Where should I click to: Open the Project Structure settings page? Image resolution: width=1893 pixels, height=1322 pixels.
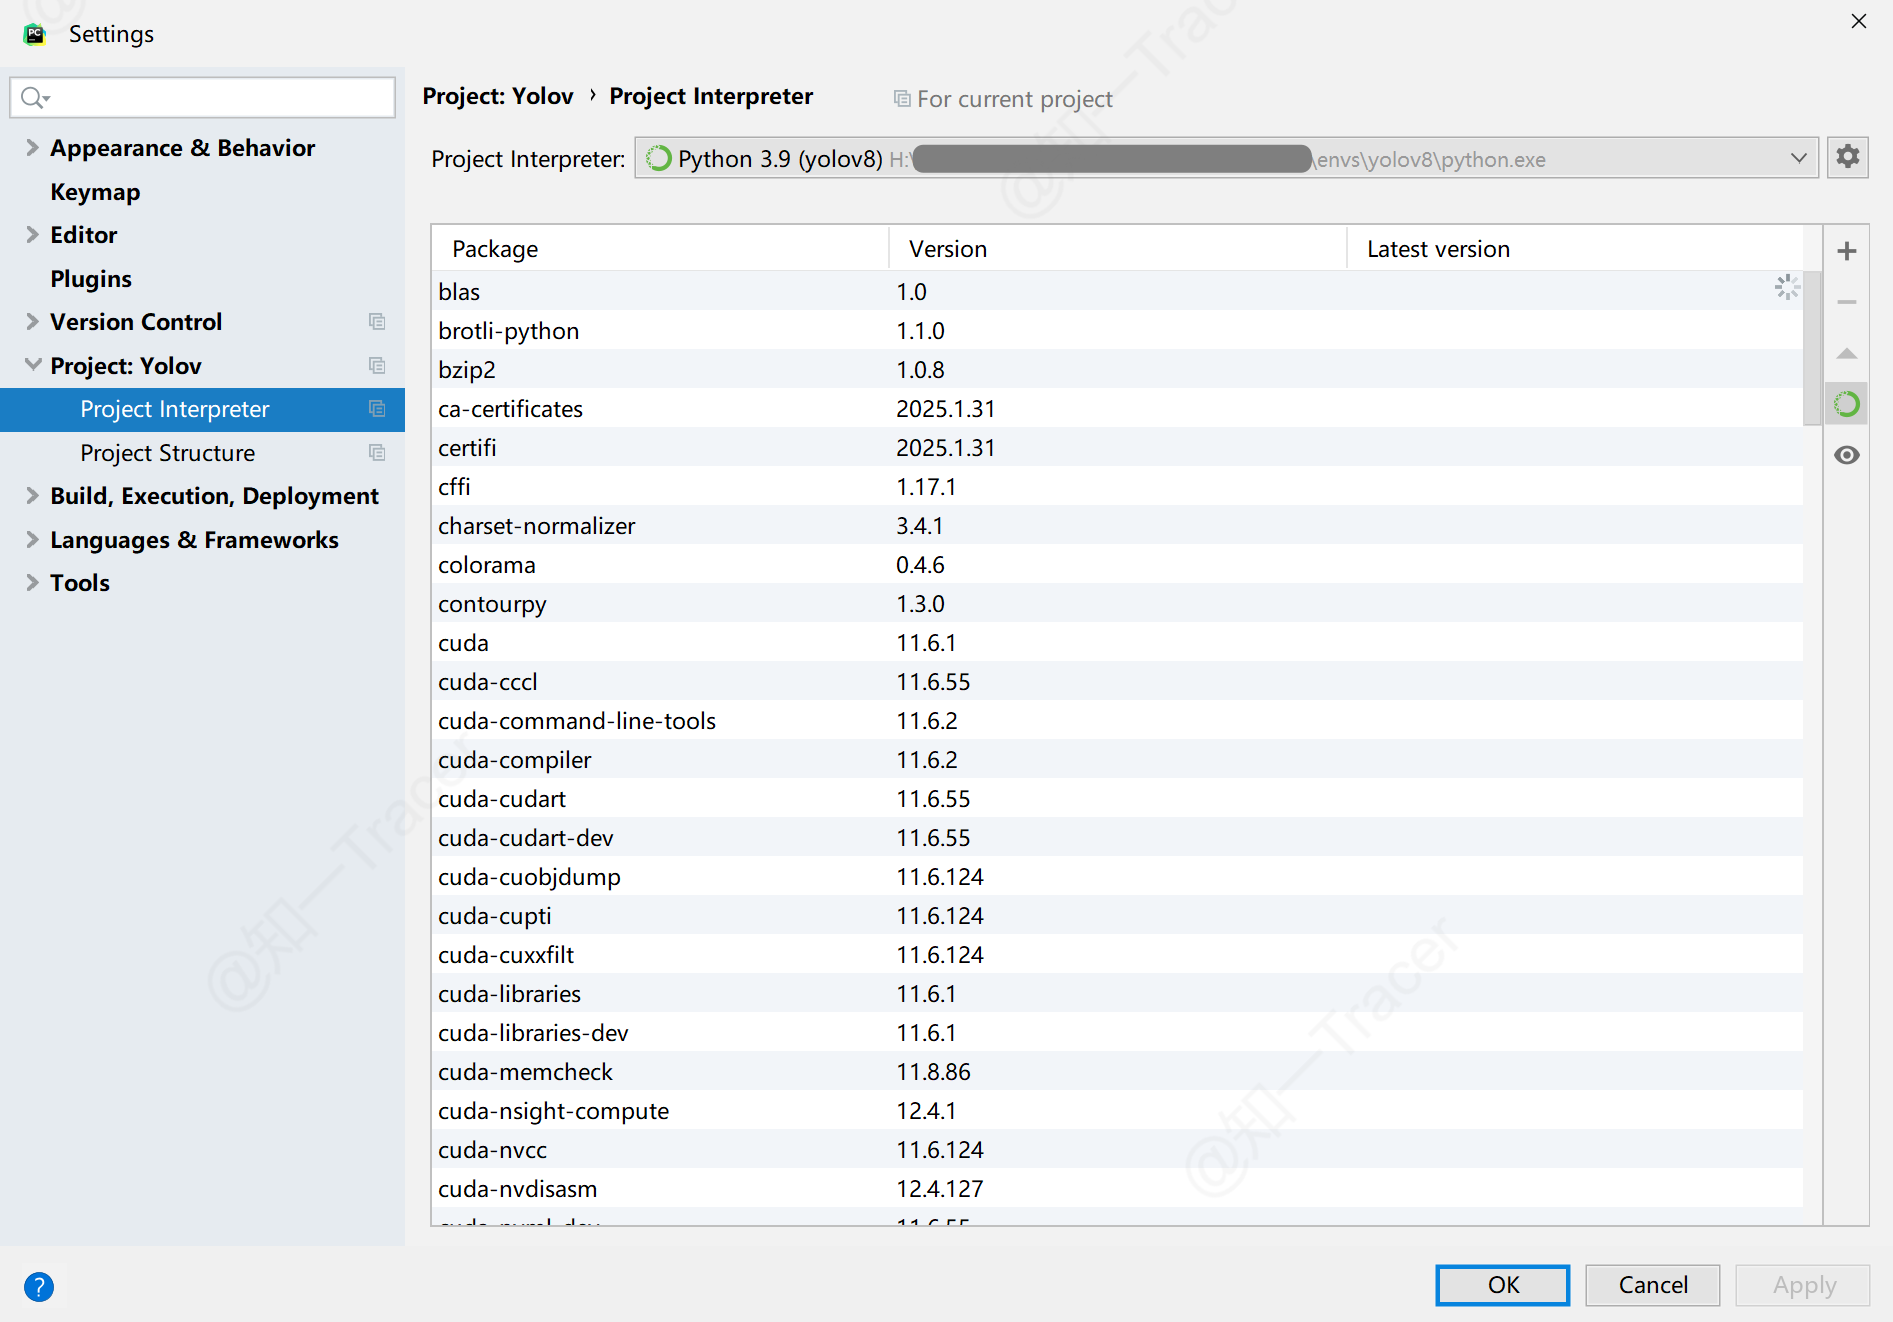(167, 453)
